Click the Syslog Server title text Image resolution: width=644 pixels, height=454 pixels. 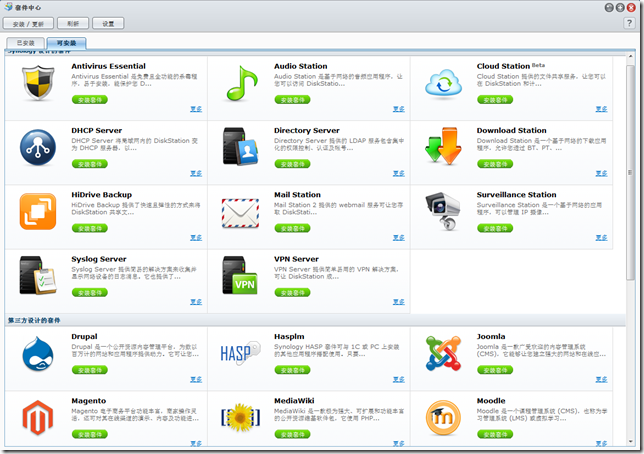(x=99, y=259)
